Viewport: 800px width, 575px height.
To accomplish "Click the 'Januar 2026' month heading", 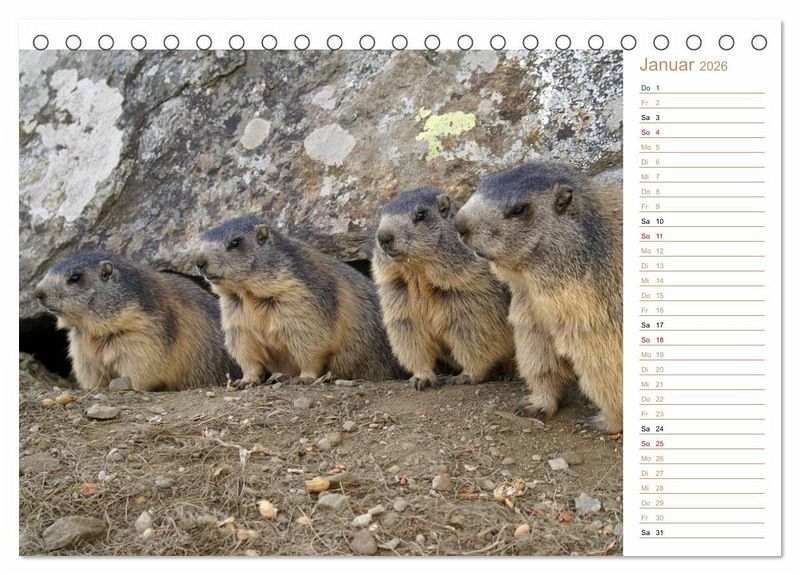I will 683,65.
